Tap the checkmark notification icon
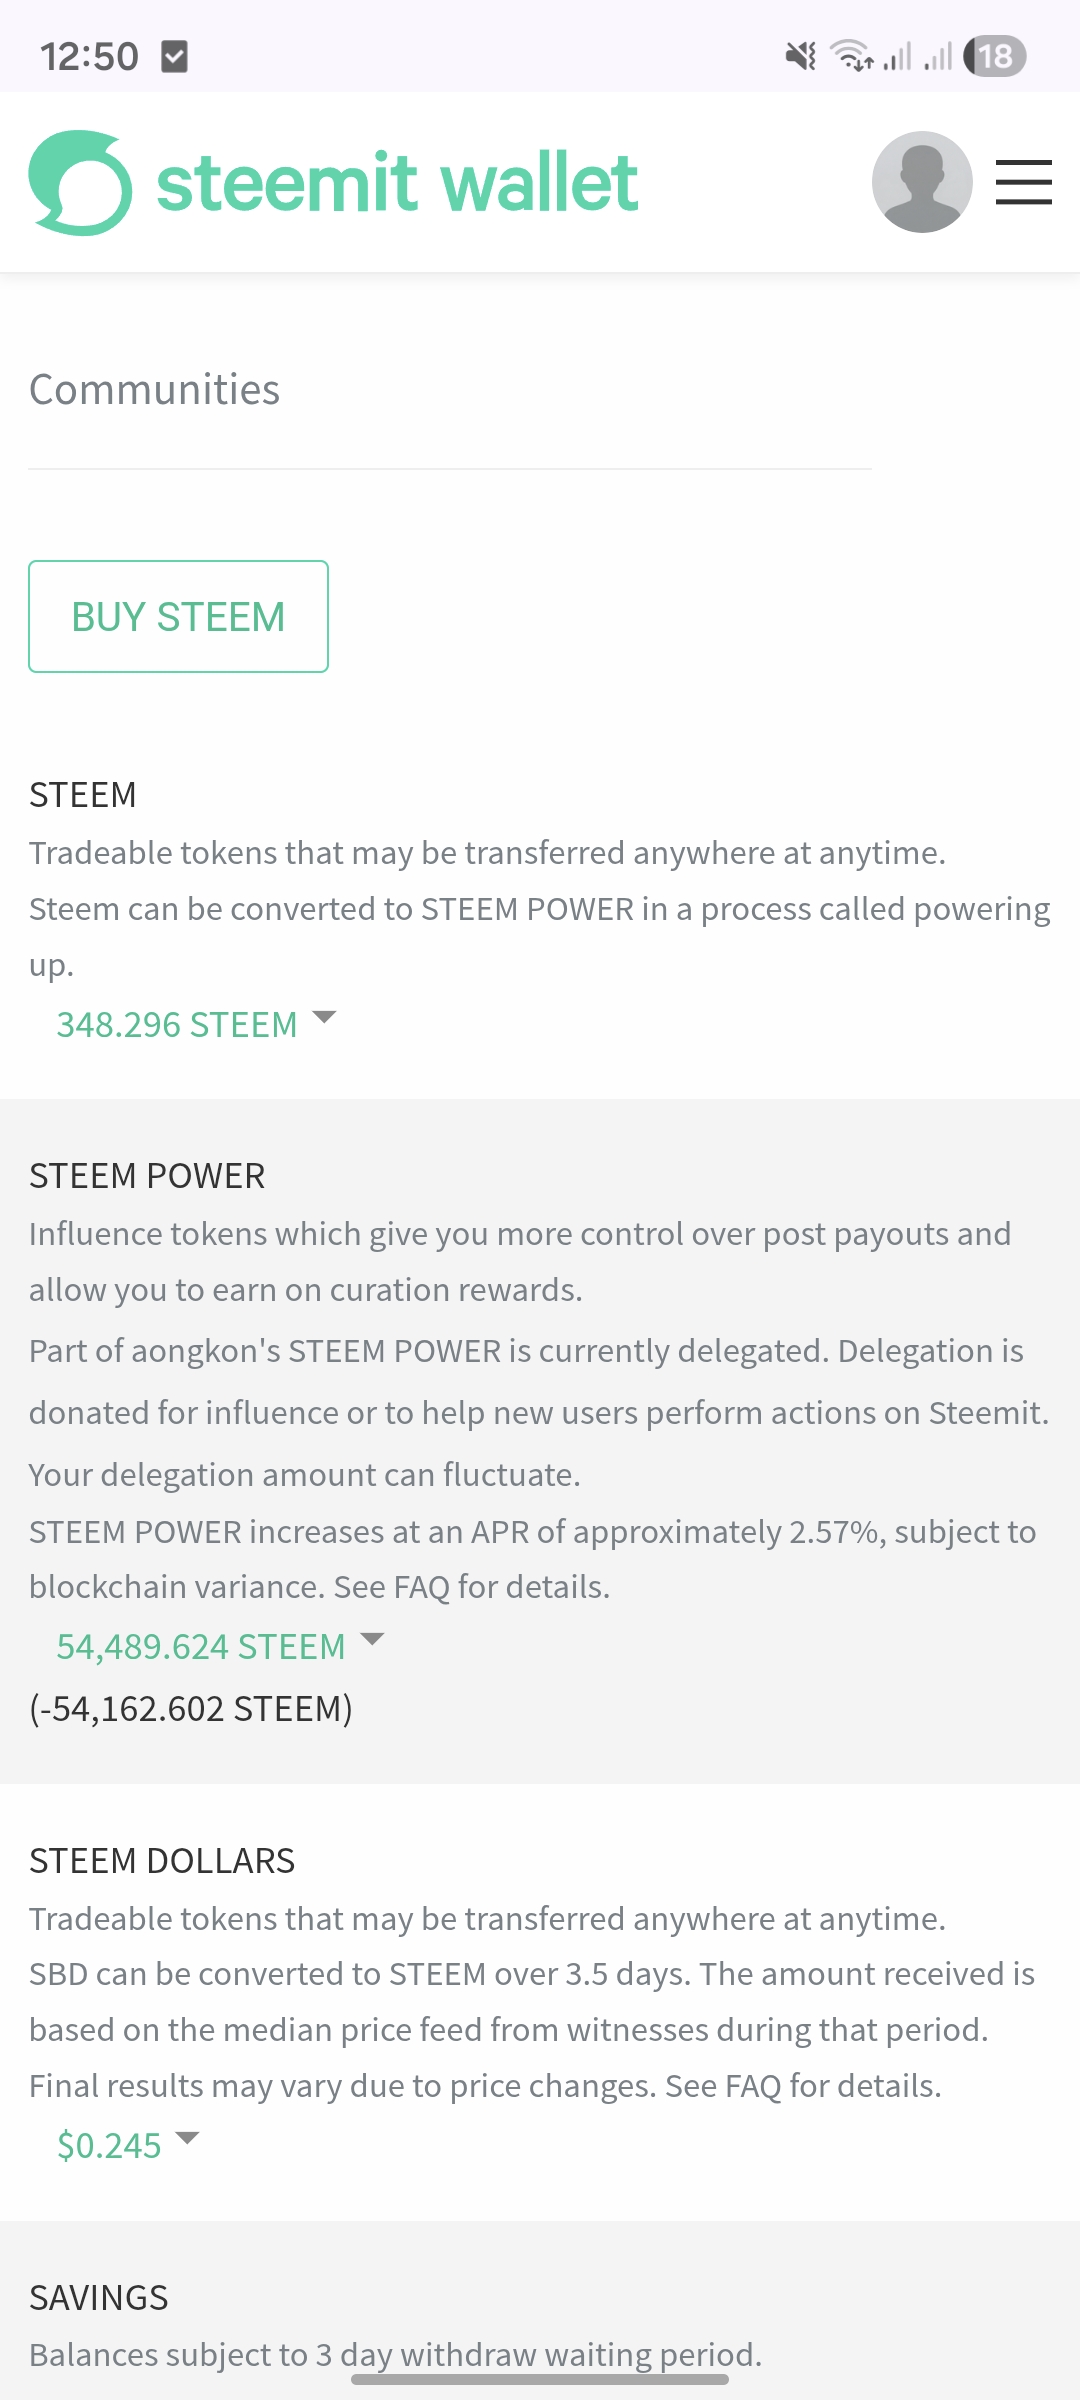1080x2400 pixels. pyautogui.click(x=175, y=57)
